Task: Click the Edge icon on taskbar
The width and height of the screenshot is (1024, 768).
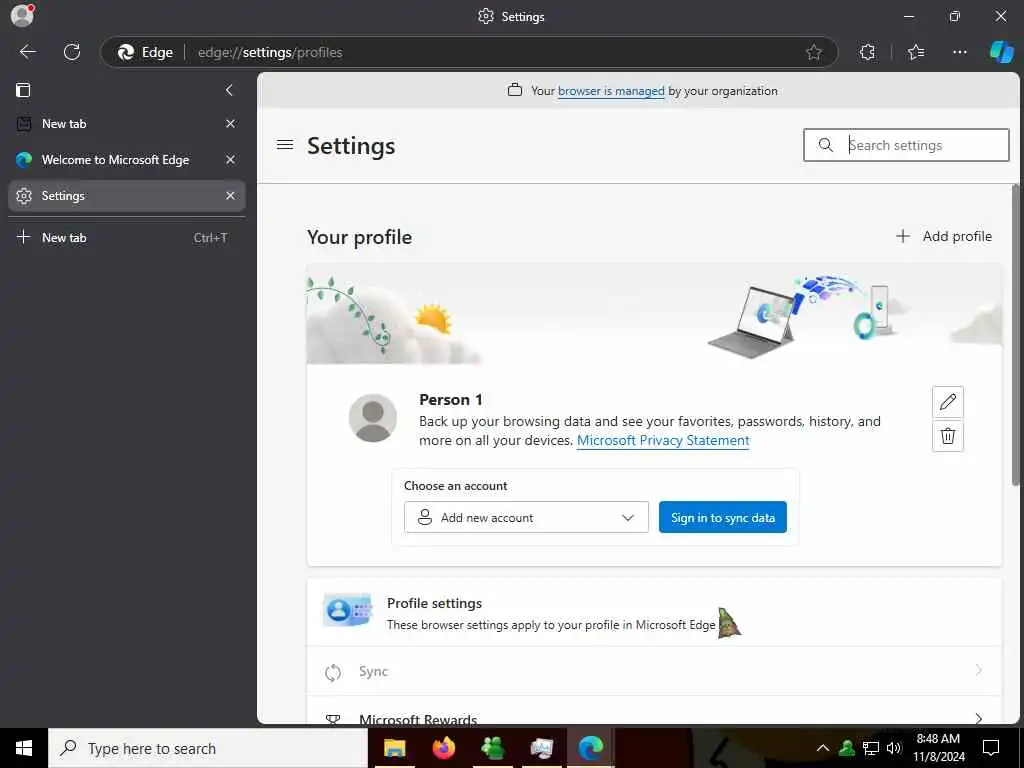Action: coord(590,748)
